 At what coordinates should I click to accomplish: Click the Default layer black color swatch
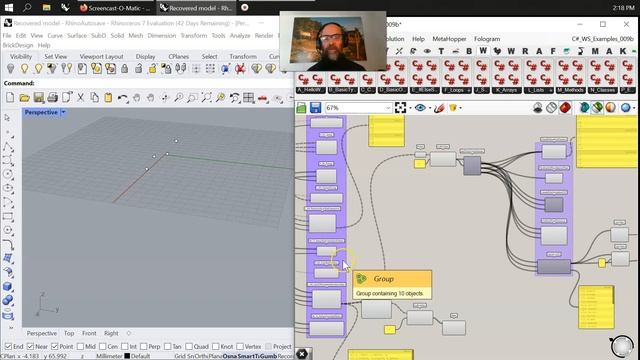127,356
